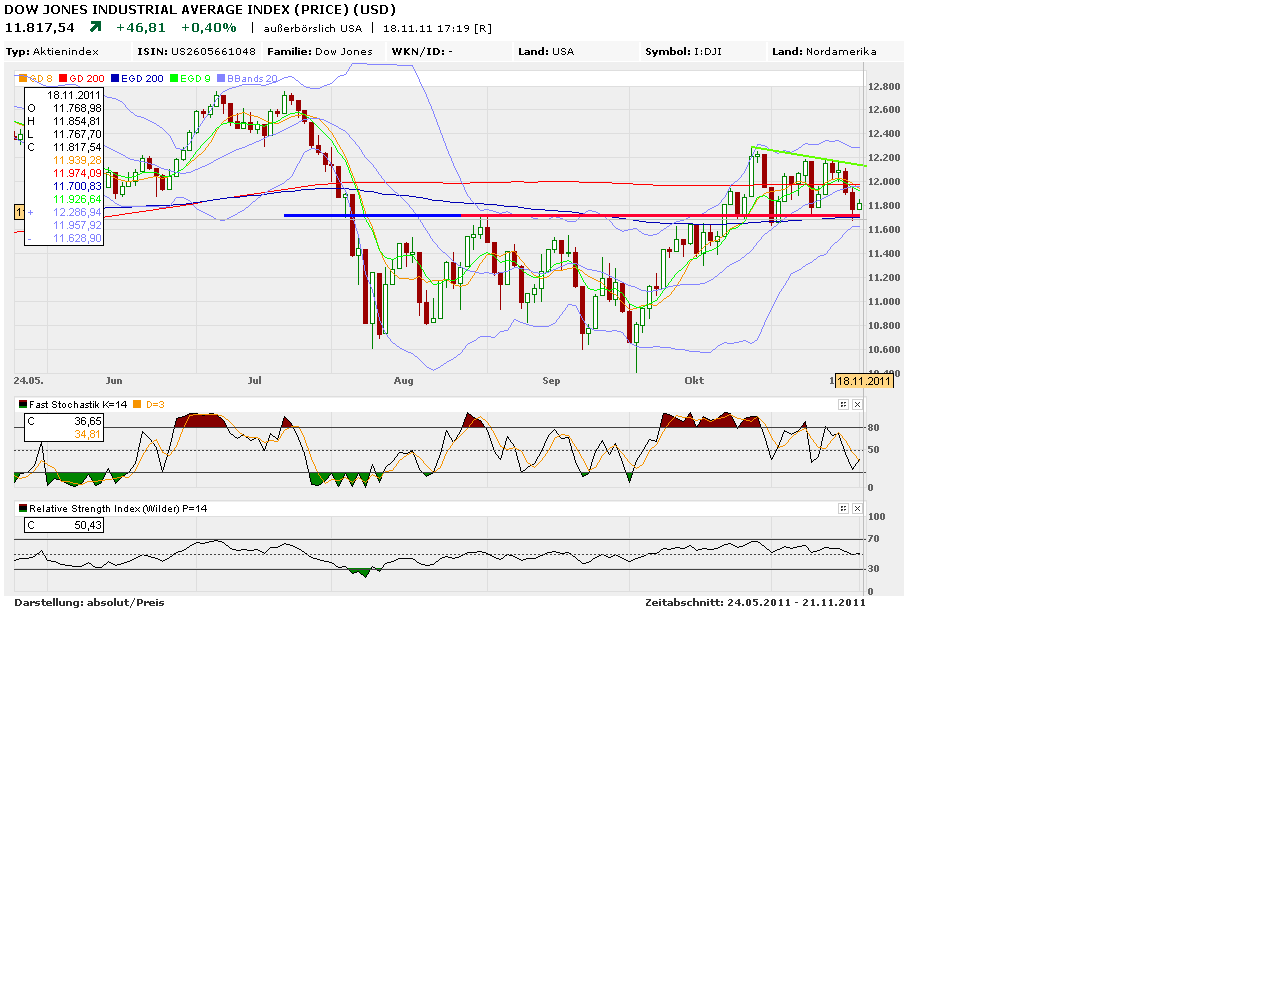Toggle visibility of the Fast Stochastik indicator
Viewport: 1280px width, 986px height.
pos(21,404)
